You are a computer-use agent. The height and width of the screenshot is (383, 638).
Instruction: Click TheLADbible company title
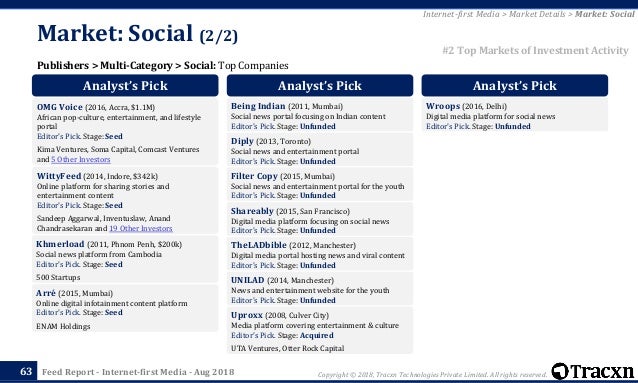(259, 245)
